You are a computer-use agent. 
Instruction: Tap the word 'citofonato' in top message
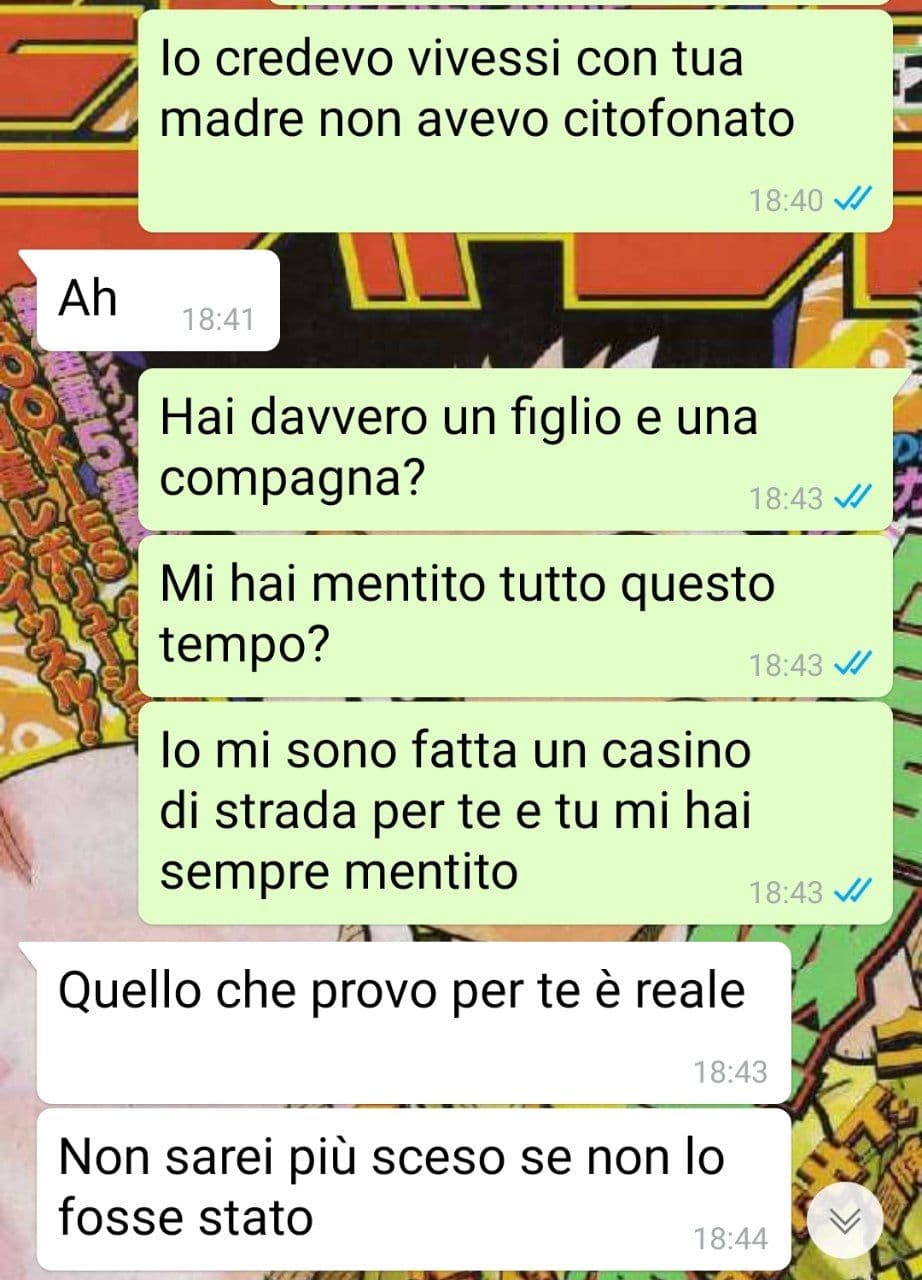pos(679,120)
